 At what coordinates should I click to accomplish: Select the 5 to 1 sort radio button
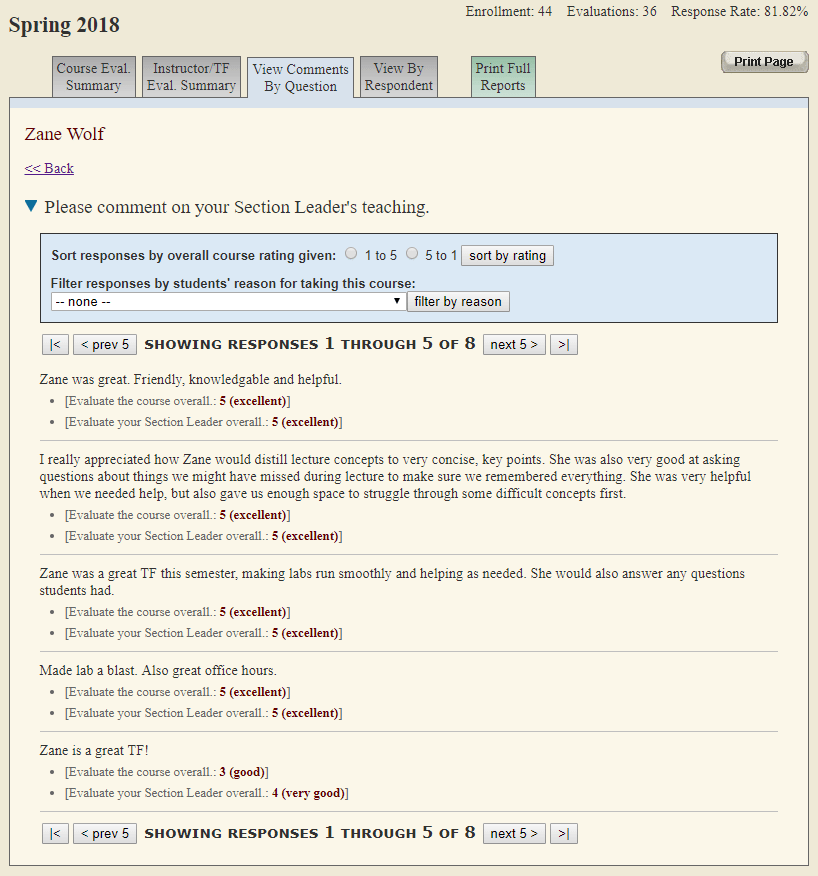pos(412,254)
